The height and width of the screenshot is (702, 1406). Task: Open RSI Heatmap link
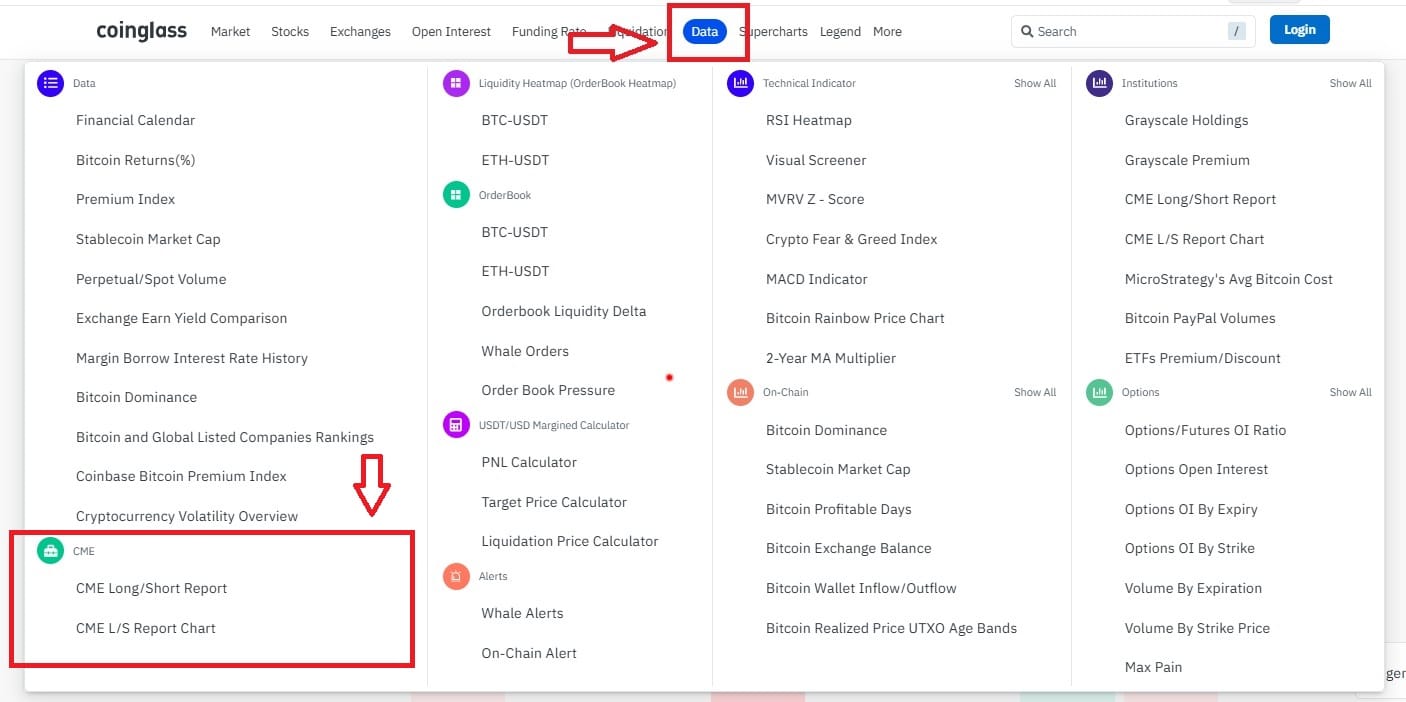tap(808, 120)
